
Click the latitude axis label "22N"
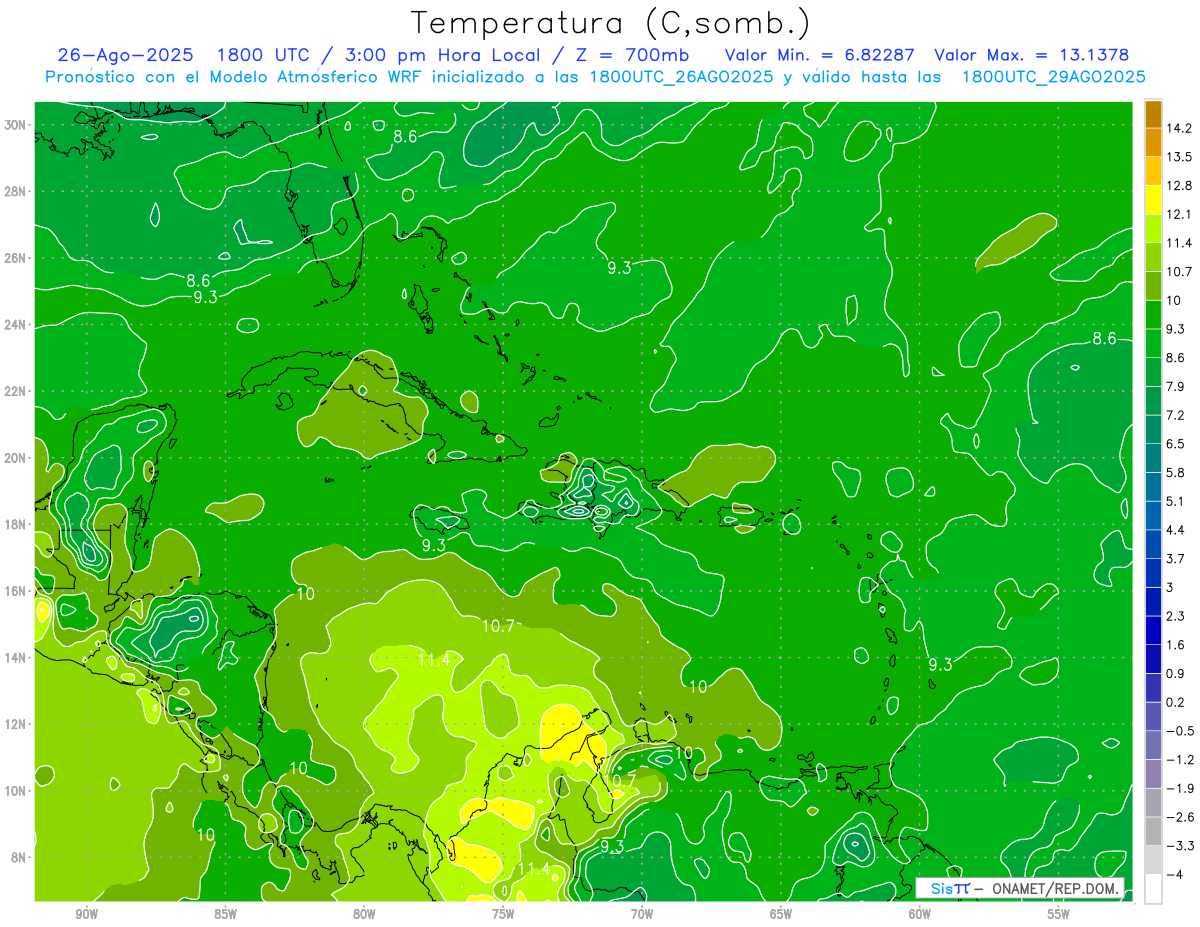click(16, 391)
